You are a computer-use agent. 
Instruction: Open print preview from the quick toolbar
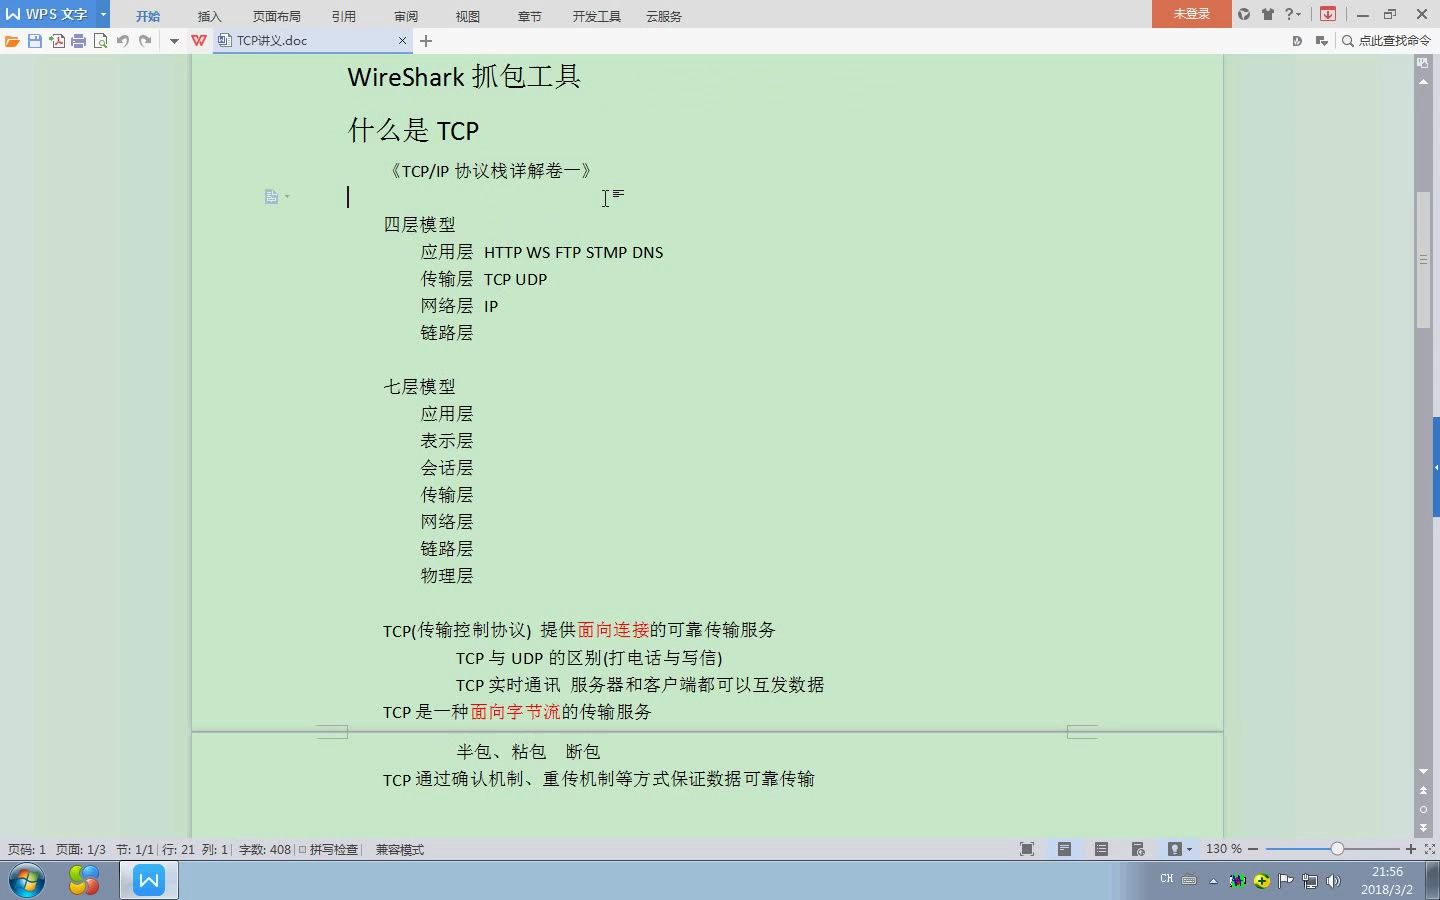101,41
